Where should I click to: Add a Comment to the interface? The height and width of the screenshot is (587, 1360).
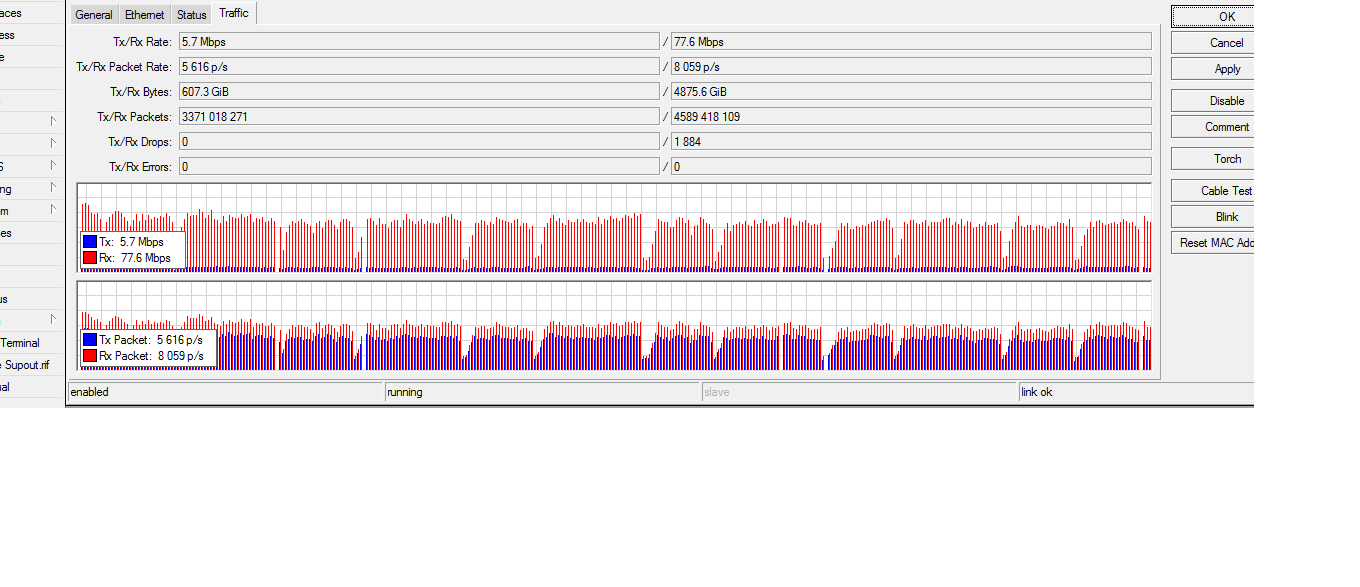pyautogui.click(x=1212, y=127)
